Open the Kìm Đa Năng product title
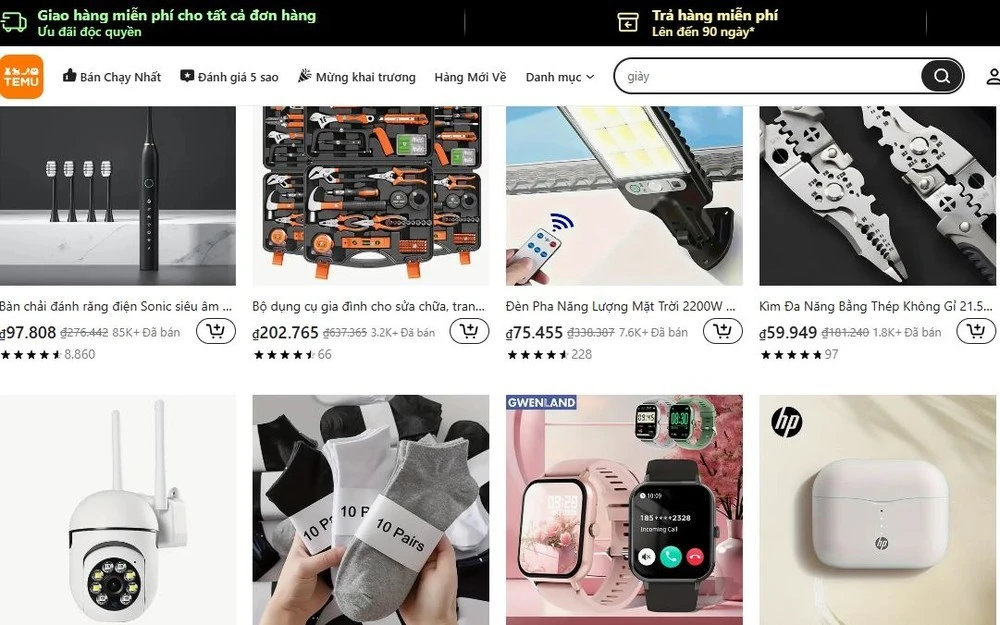Screen dimensions: 1000x625 point(876,306)
